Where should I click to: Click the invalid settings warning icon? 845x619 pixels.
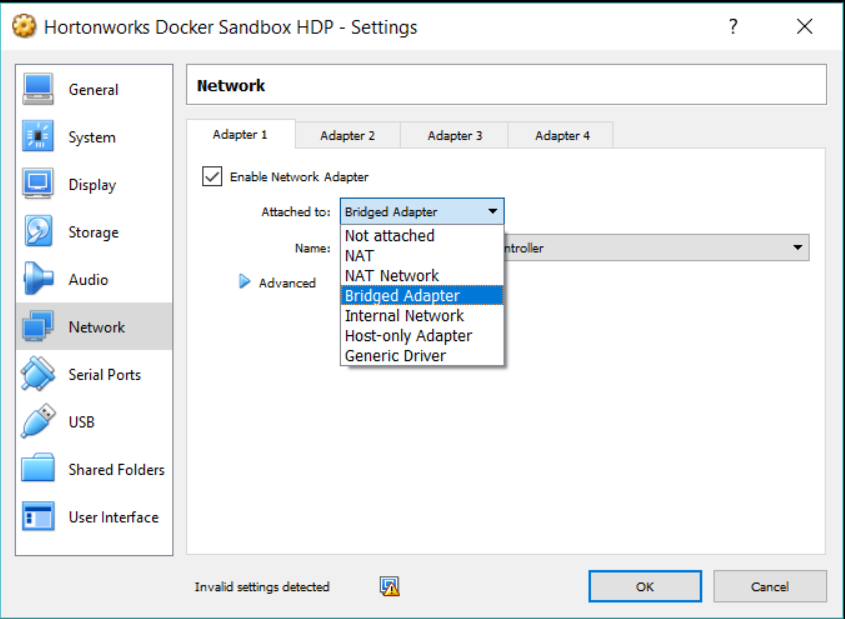pos(389,586)
